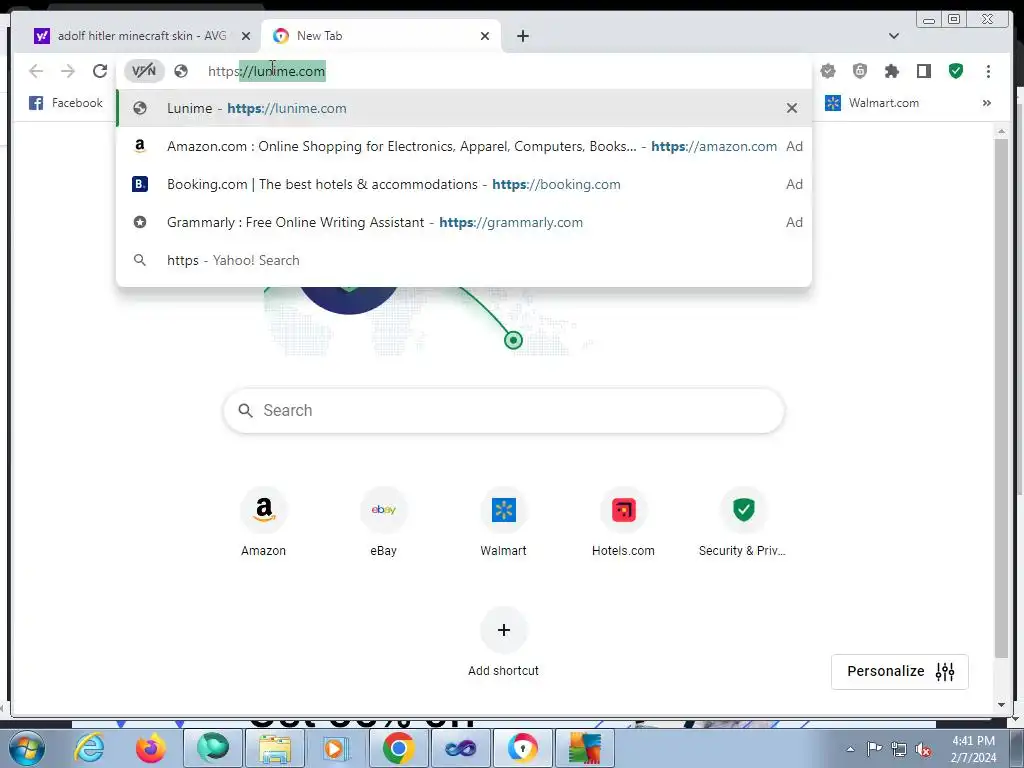This screenshot has width=1024, height=768.
Task: Open a new tab with plus button
Action: (522, 36)
